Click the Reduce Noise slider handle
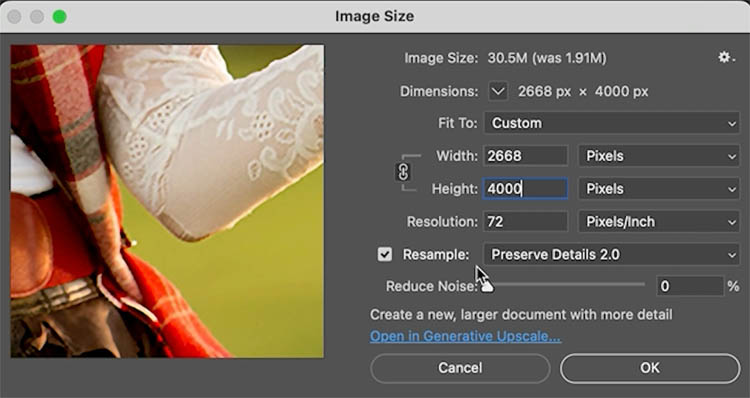 tap(486, 286)
